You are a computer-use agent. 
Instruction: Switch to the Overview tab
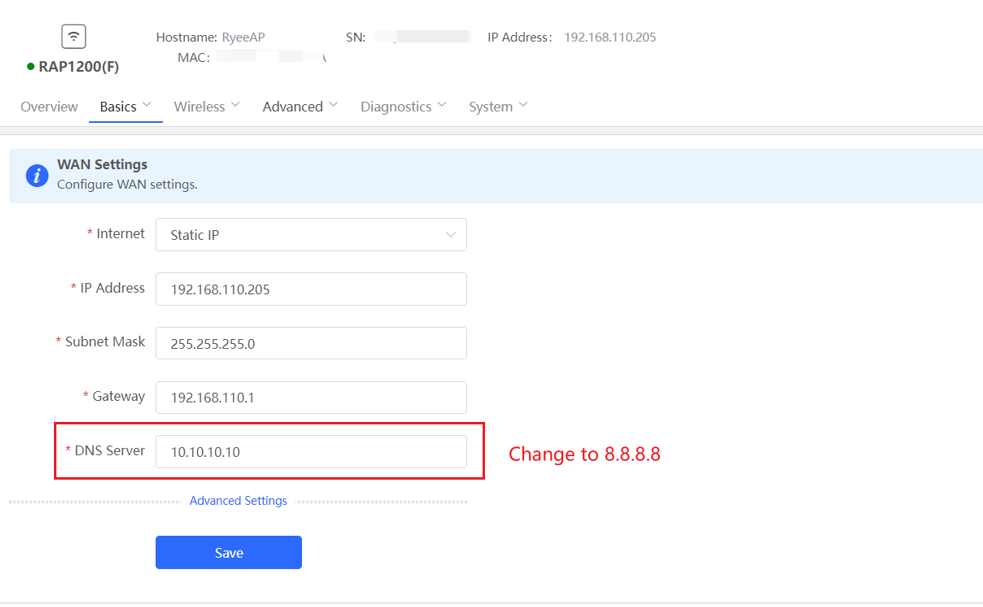49,107
